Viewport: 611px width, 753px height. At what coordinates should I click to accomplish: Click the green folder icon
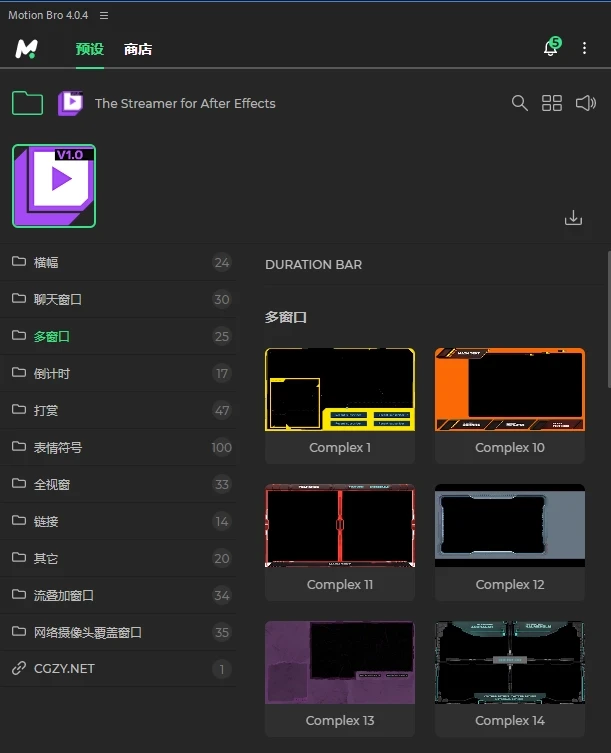pyautogui.click(x=27, y=103)
